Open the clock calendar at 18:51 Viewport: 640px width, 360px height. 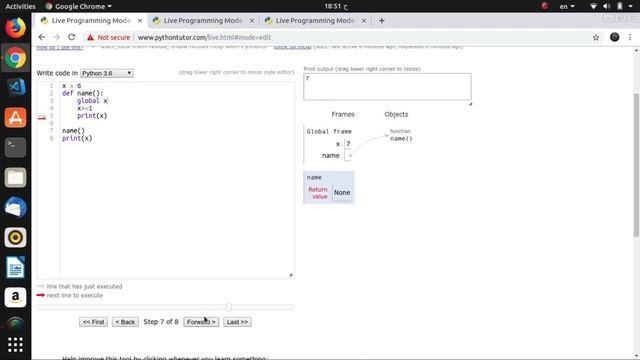click(x=336, y=6)
